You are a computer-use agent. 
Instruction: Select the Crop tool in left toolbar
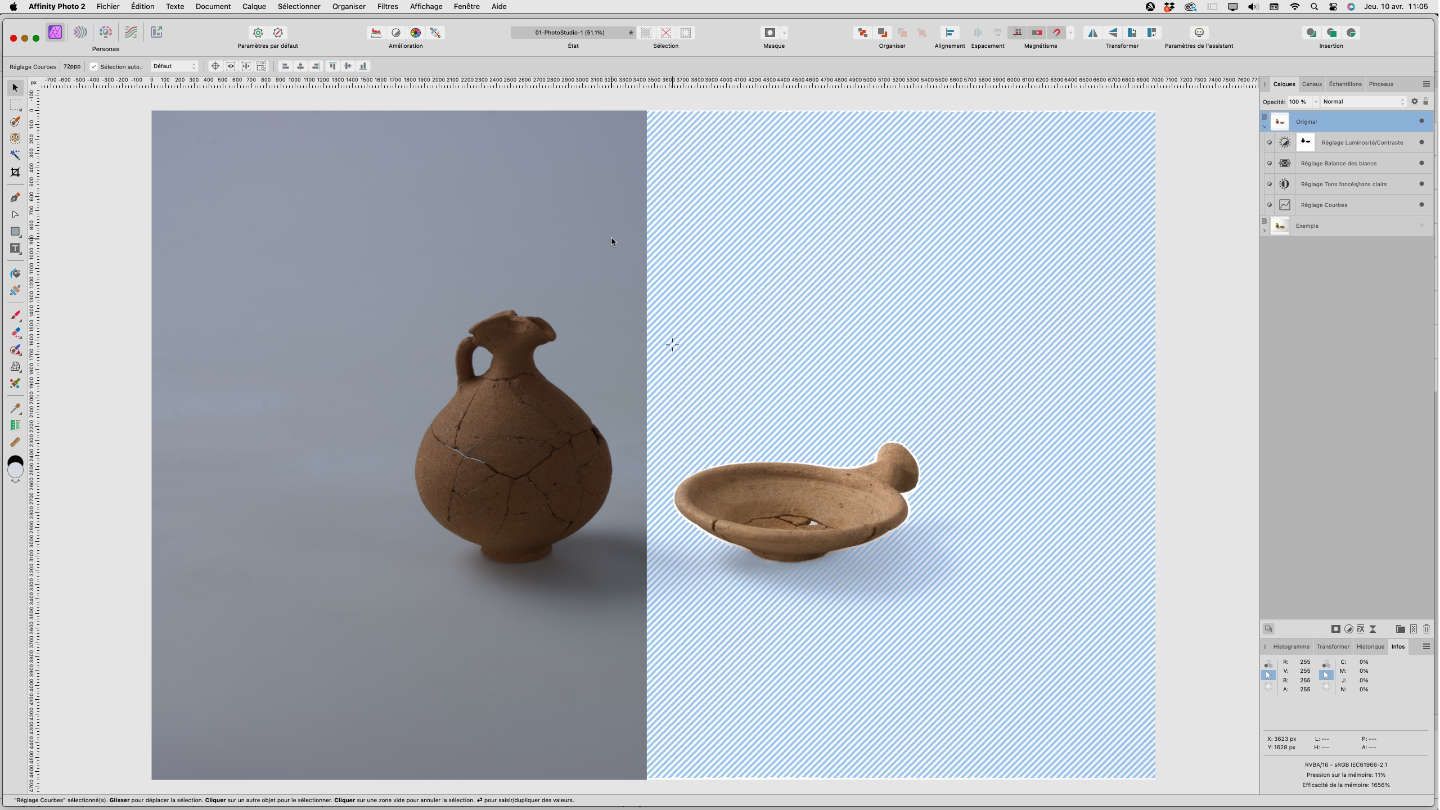tap(15, 172)
